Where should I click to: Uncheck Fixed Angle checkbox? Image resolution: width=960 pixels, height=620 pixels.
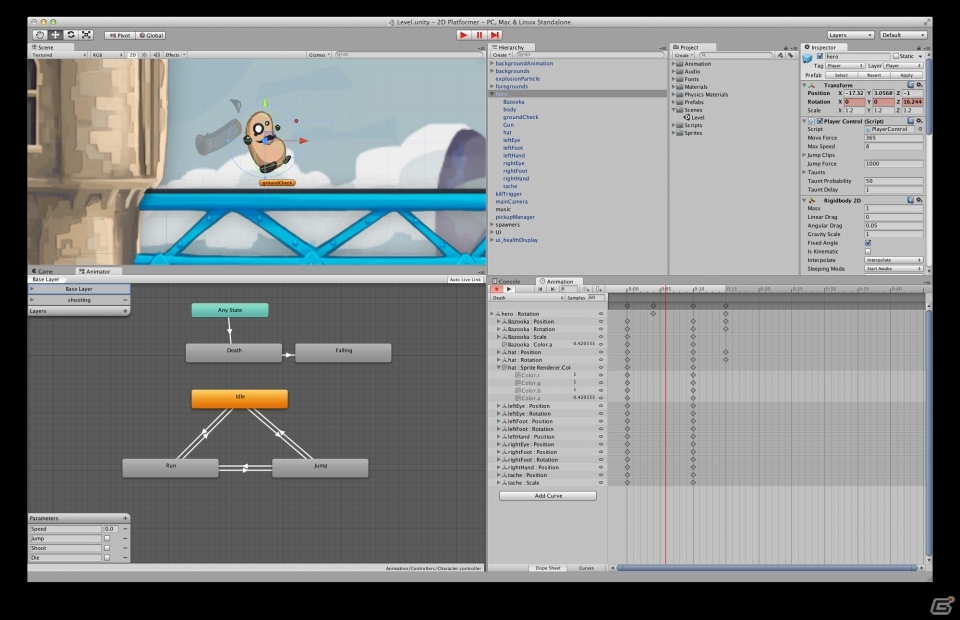(868, 243)
